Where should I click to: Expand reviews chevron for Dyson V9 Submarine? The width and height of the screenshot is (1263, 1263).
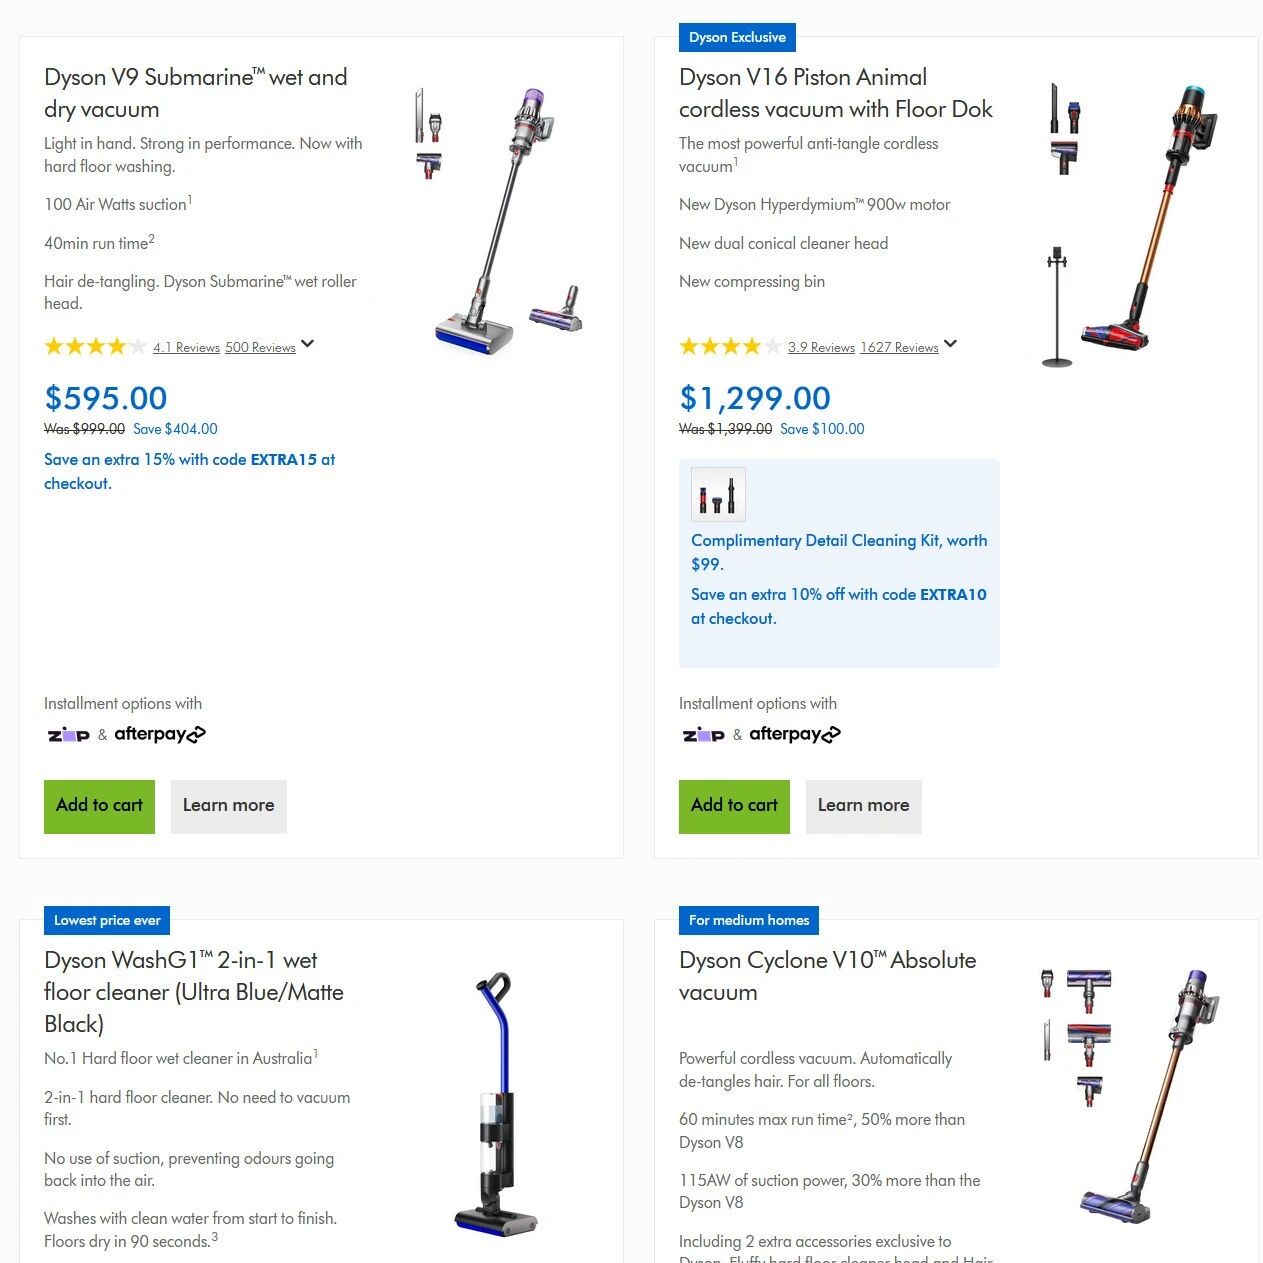click(308, 345)
